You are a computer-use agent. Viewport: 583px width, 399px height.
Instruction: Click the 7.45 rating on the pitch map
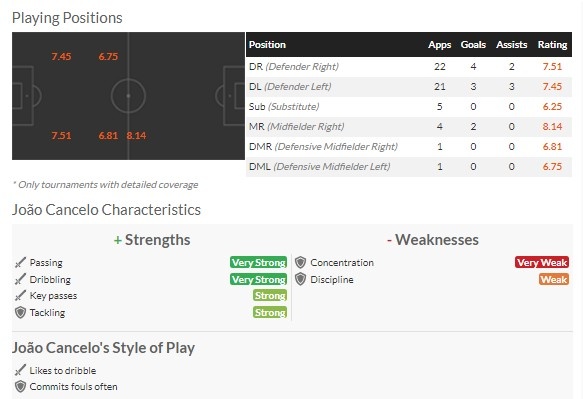tap(61, 57)
